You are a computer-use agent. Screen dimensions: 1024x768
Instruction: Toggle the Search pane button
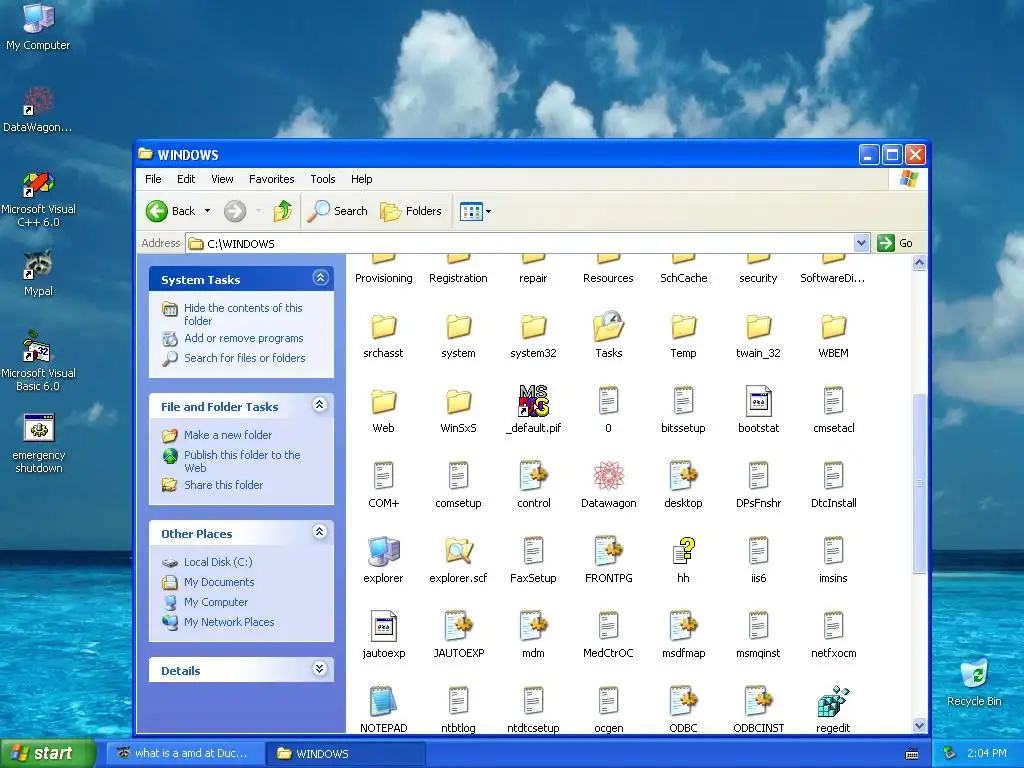coord(337,211)
